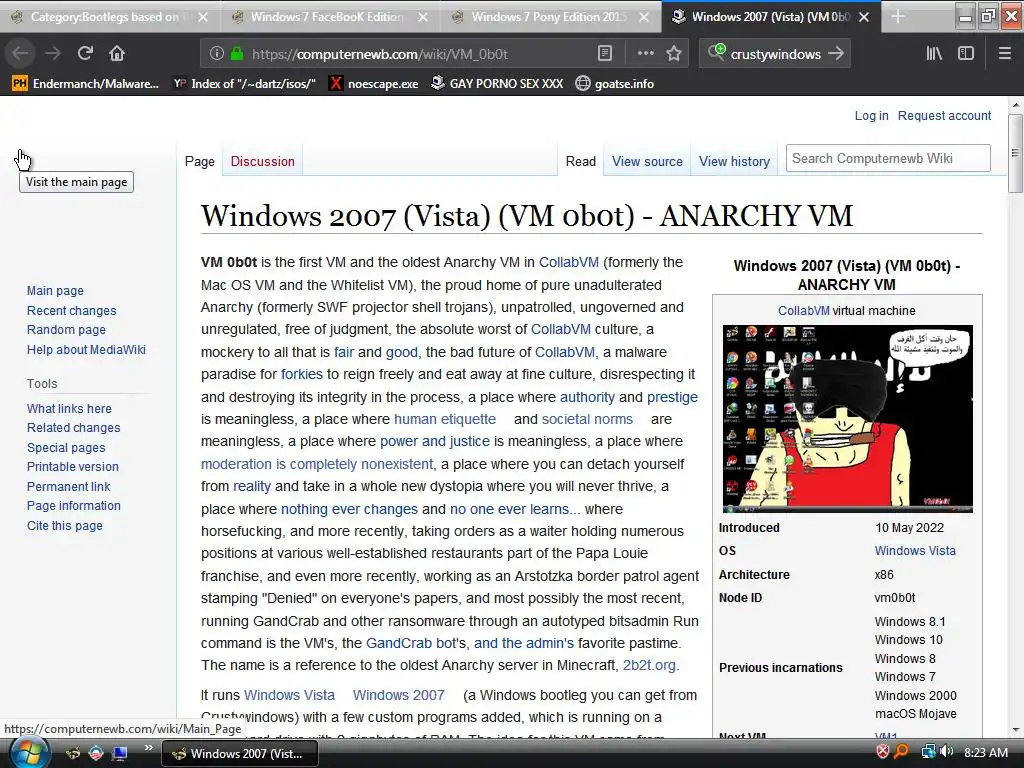This screenshot has width=1024, height=768.
Task: Open the Windows Vista infobox OS link
Action: click(915, 551)
